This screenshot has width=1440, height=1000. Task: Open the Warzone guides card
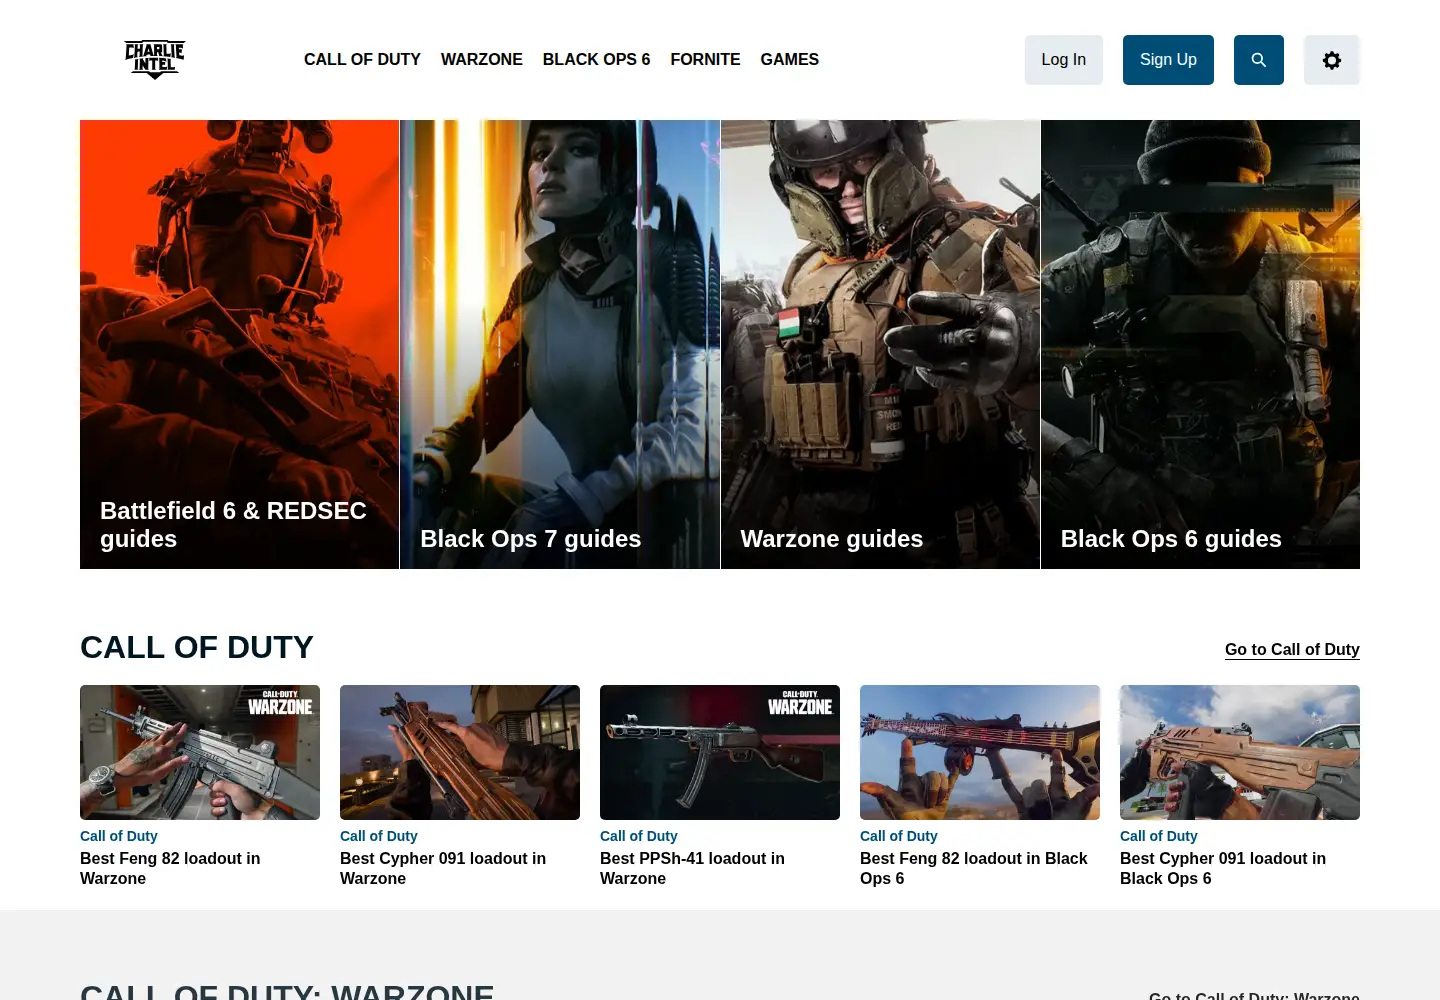(880, 344)
